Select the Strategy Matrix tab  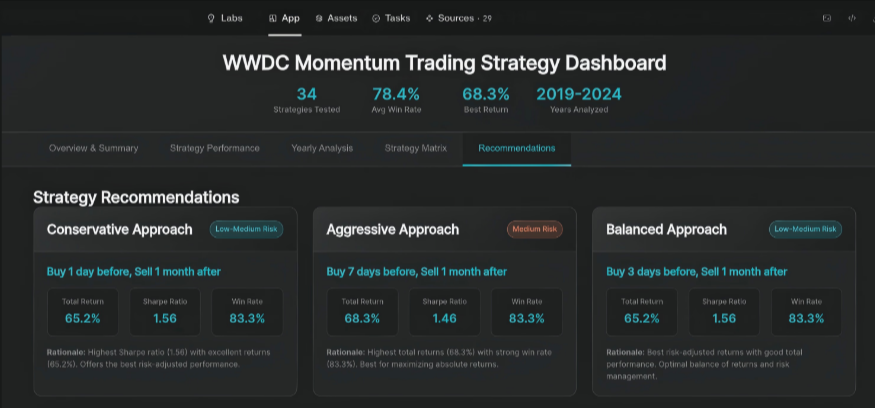coord(416,148)
